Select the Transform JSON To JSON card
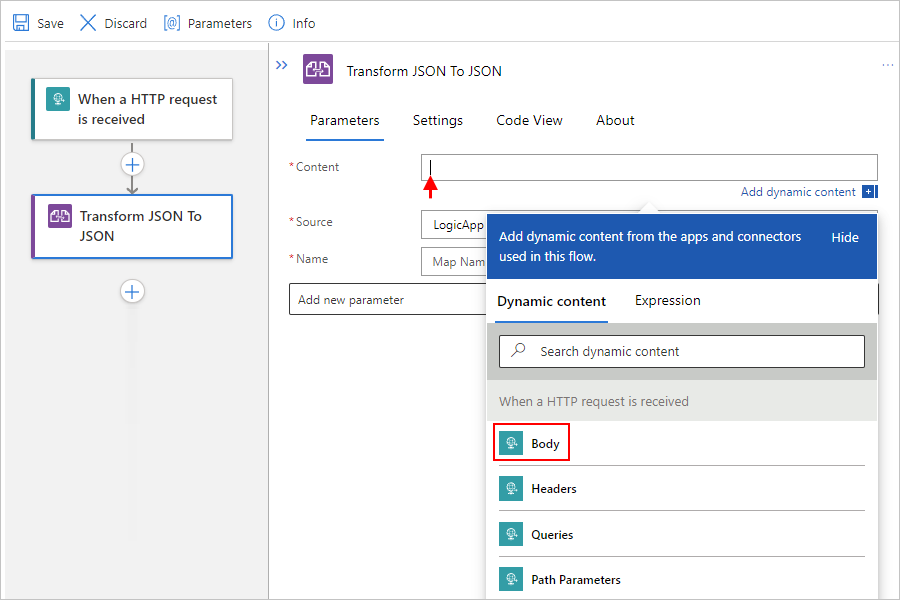 coord(132,226)
